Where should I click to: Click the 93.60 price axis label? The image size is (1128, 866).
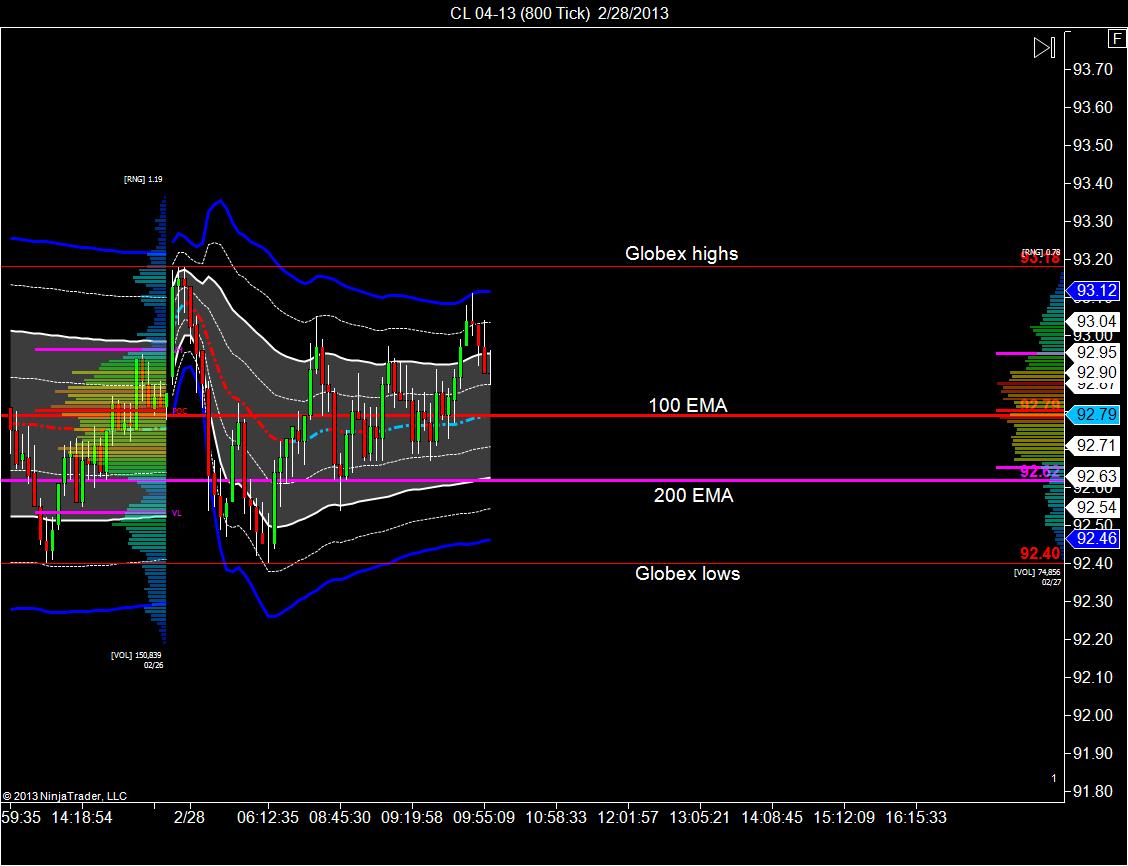pyautogui.click(x=1093, y=108)
